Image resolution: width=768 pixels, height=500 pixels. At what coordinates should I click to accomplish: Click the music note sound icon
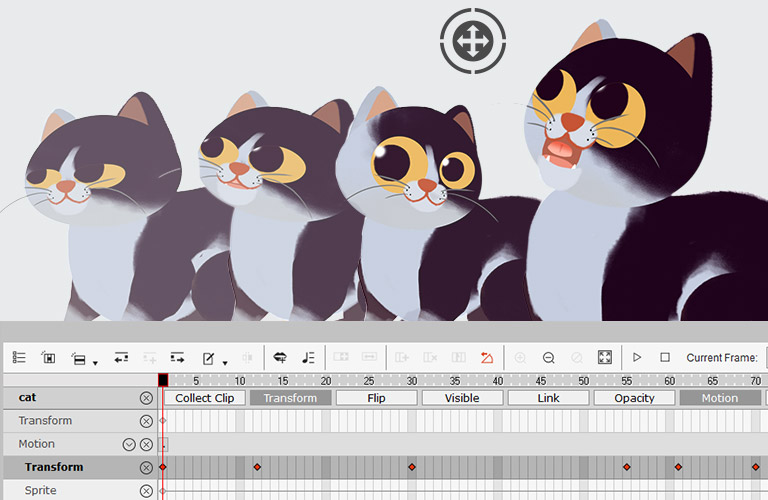pyautogui.click(x=308, y=357)
